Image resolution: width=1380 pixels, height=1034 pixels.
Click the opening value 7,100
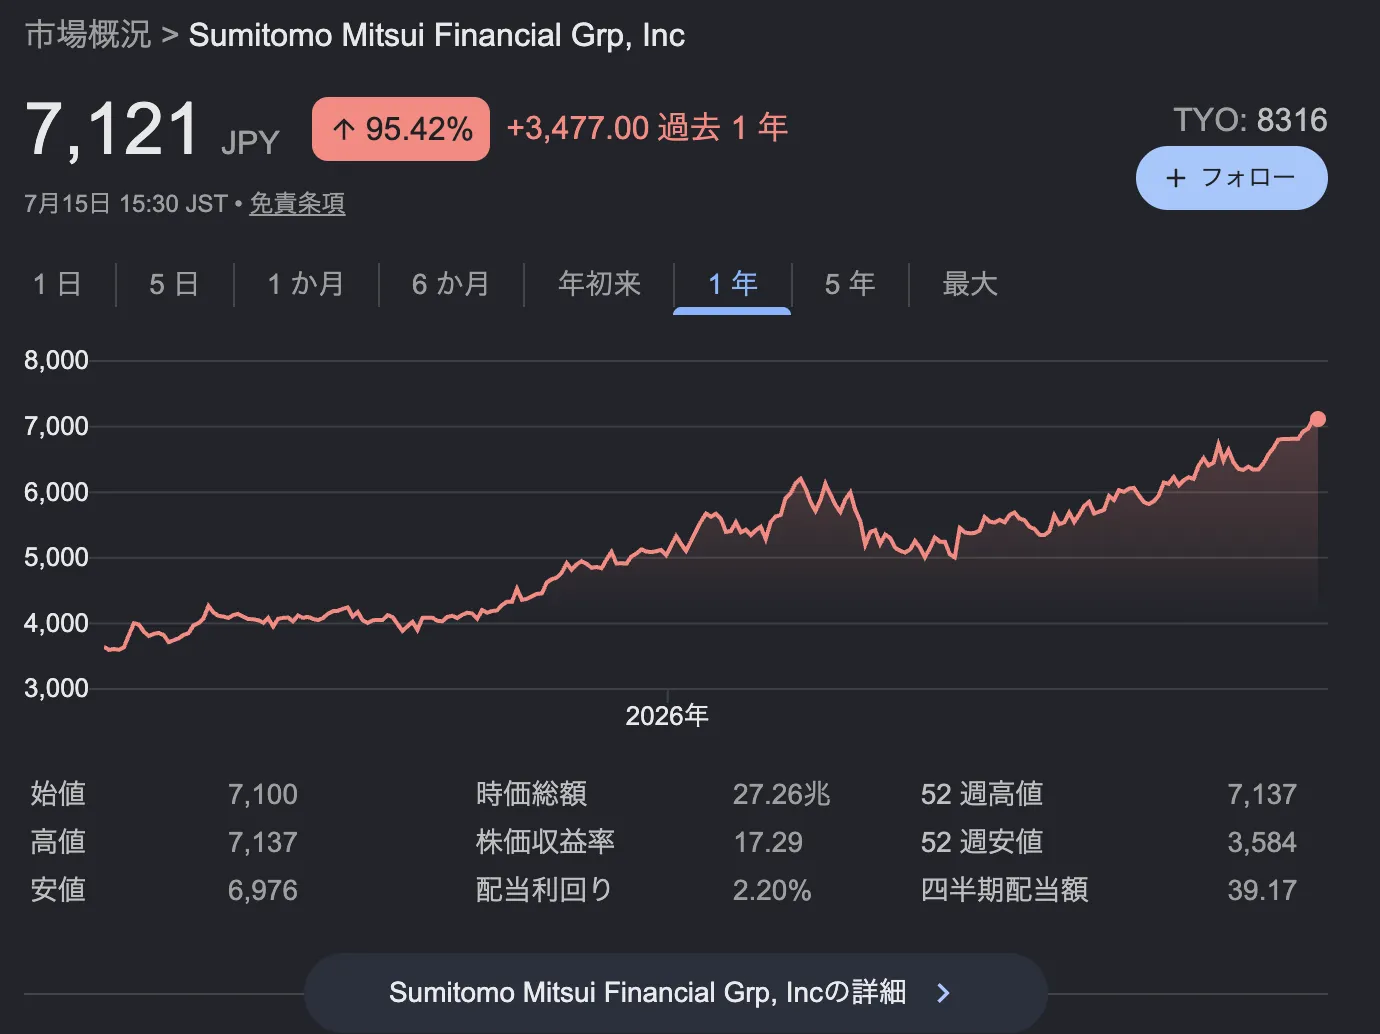263,794
